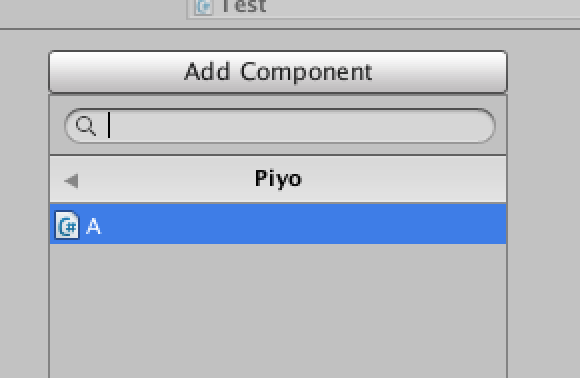Viewport: 580px width, 378px height.
Task: Return to parent menu from Piyo
Action: pyautogui.click(x=71, y=181)
